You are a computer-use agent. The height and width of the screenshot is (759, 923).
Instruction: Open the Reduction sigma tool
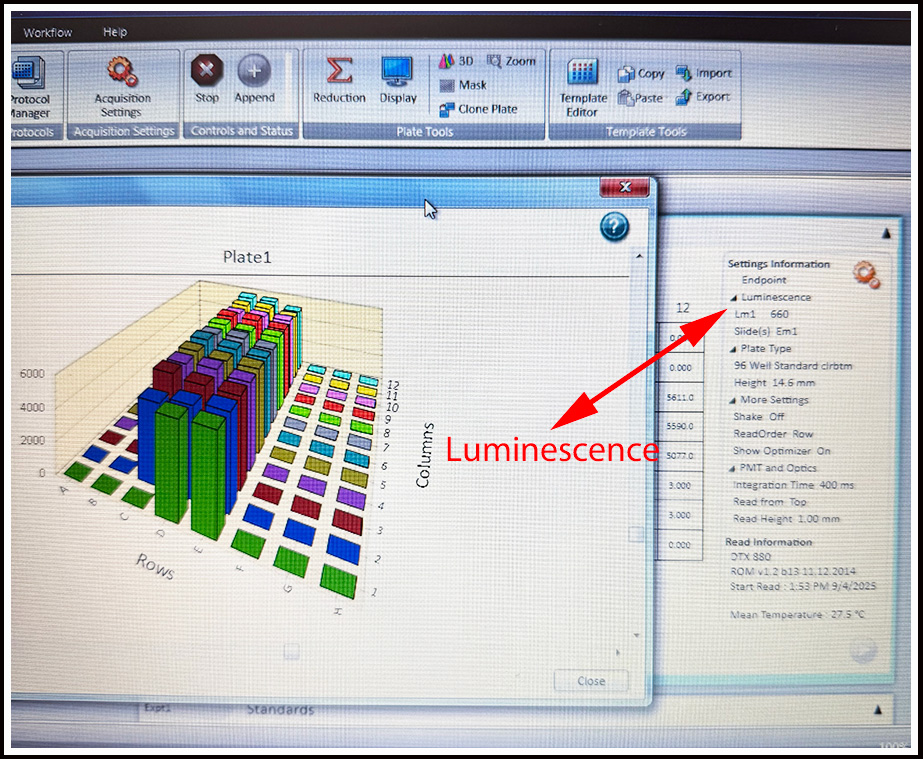coord(339,79)
